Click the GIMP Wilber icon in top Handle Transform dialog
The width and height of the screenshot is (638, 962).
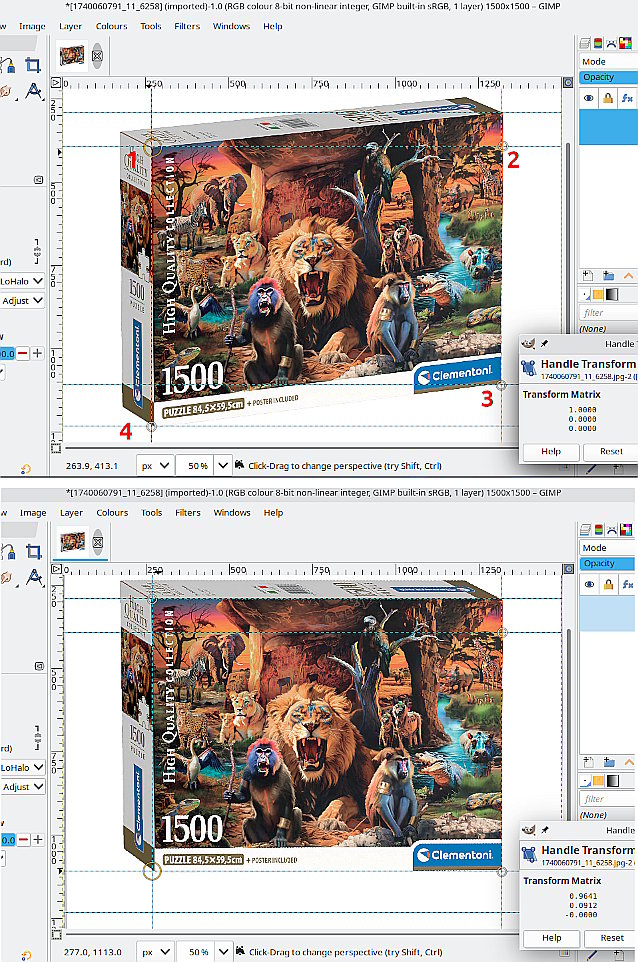[528, 344]
